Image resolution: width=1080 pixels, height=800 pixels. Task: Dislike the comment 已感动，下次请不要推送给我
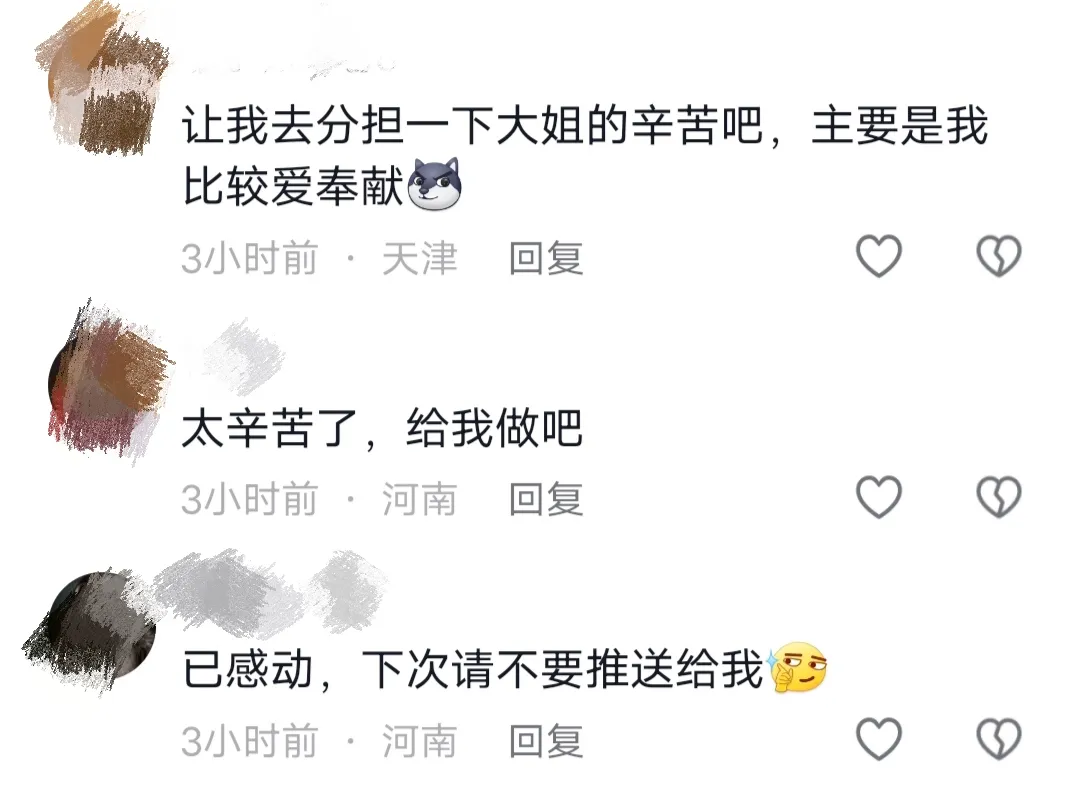click(999, 739)
